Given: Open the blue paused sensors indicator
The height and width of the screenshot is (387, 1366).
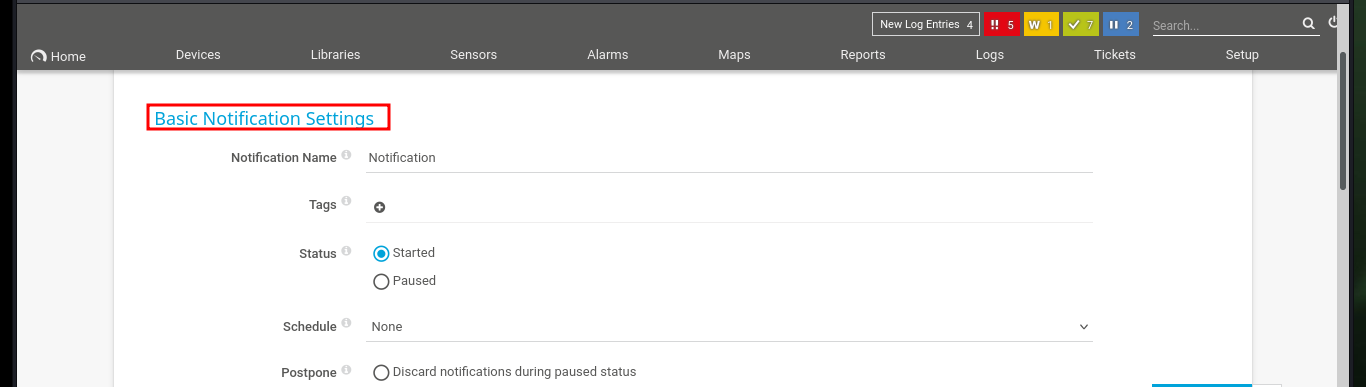Looking at the screenshot, I should click(x=1120, y=24).
